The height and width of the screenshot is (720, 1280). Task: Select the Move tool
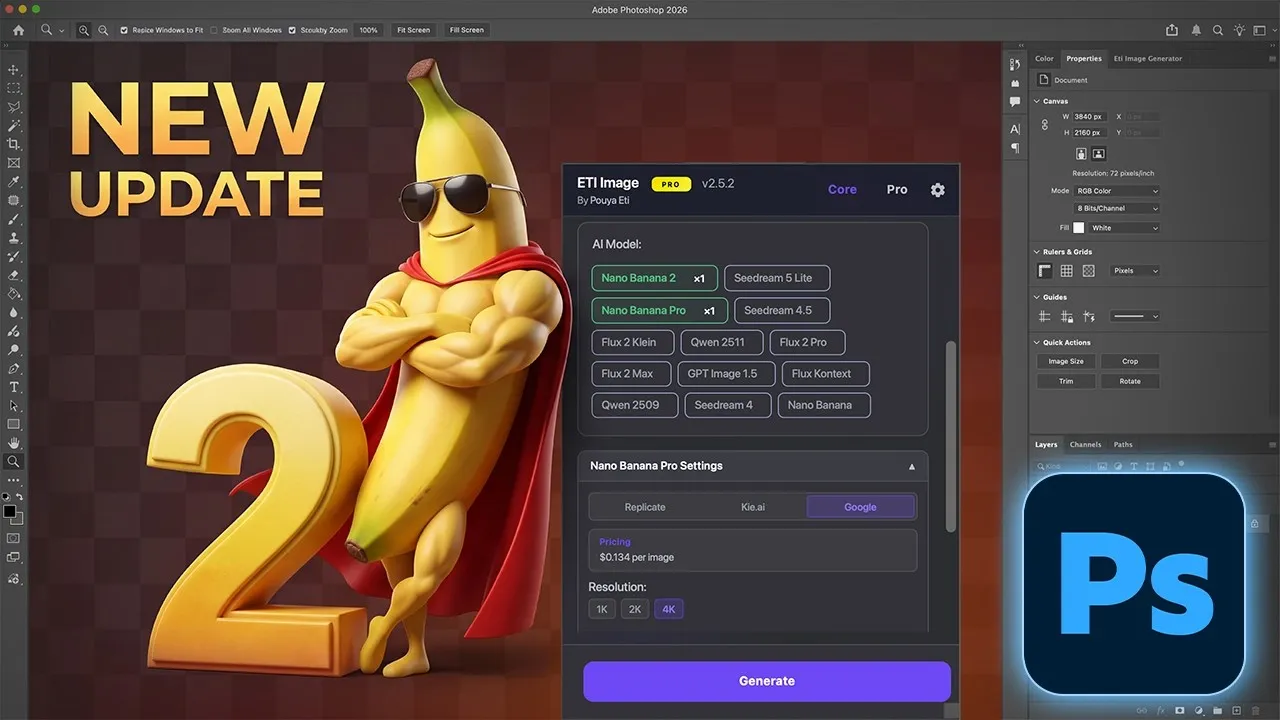[14, 70]
